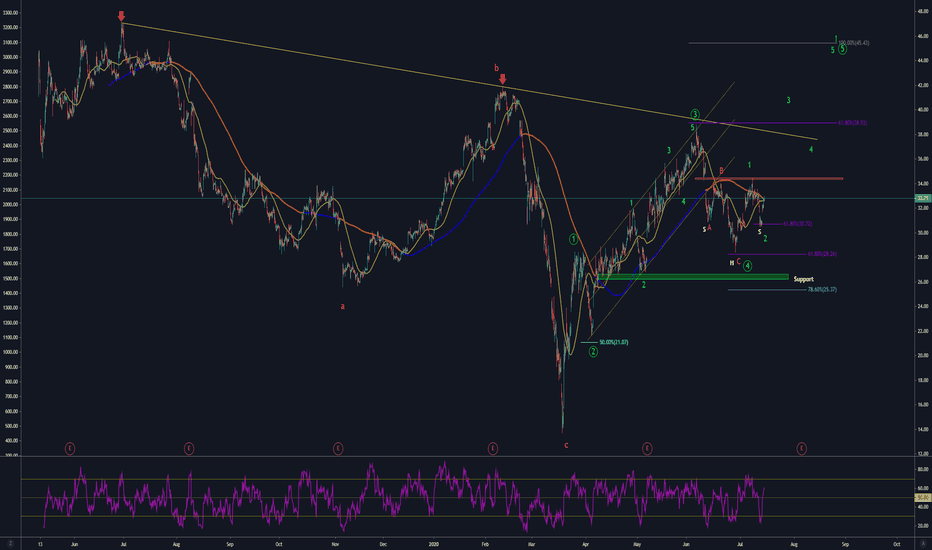Screen dimensions: 932x550
Task: Open the earliest earnings 'E' marker near Jun 2019
Action: (70, 448)
